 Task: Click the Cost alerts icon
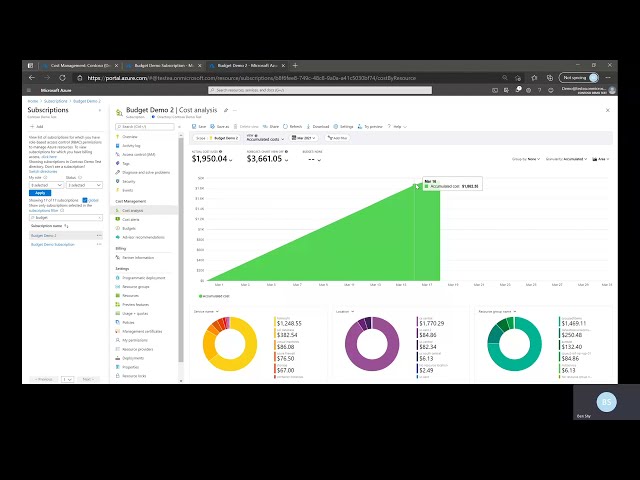(118, 220)
